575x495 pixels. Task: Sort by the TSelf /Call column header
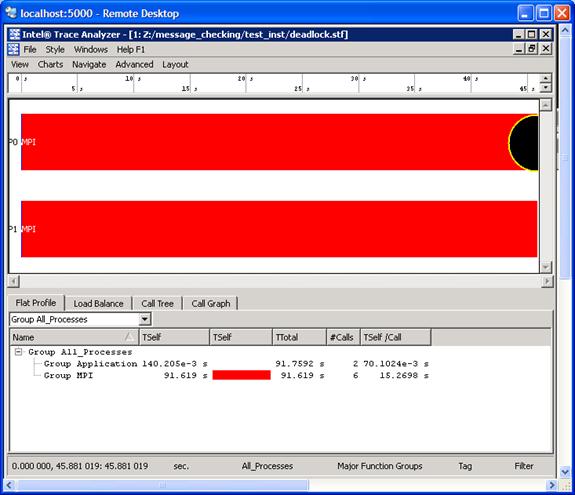[x=395, y=337]
